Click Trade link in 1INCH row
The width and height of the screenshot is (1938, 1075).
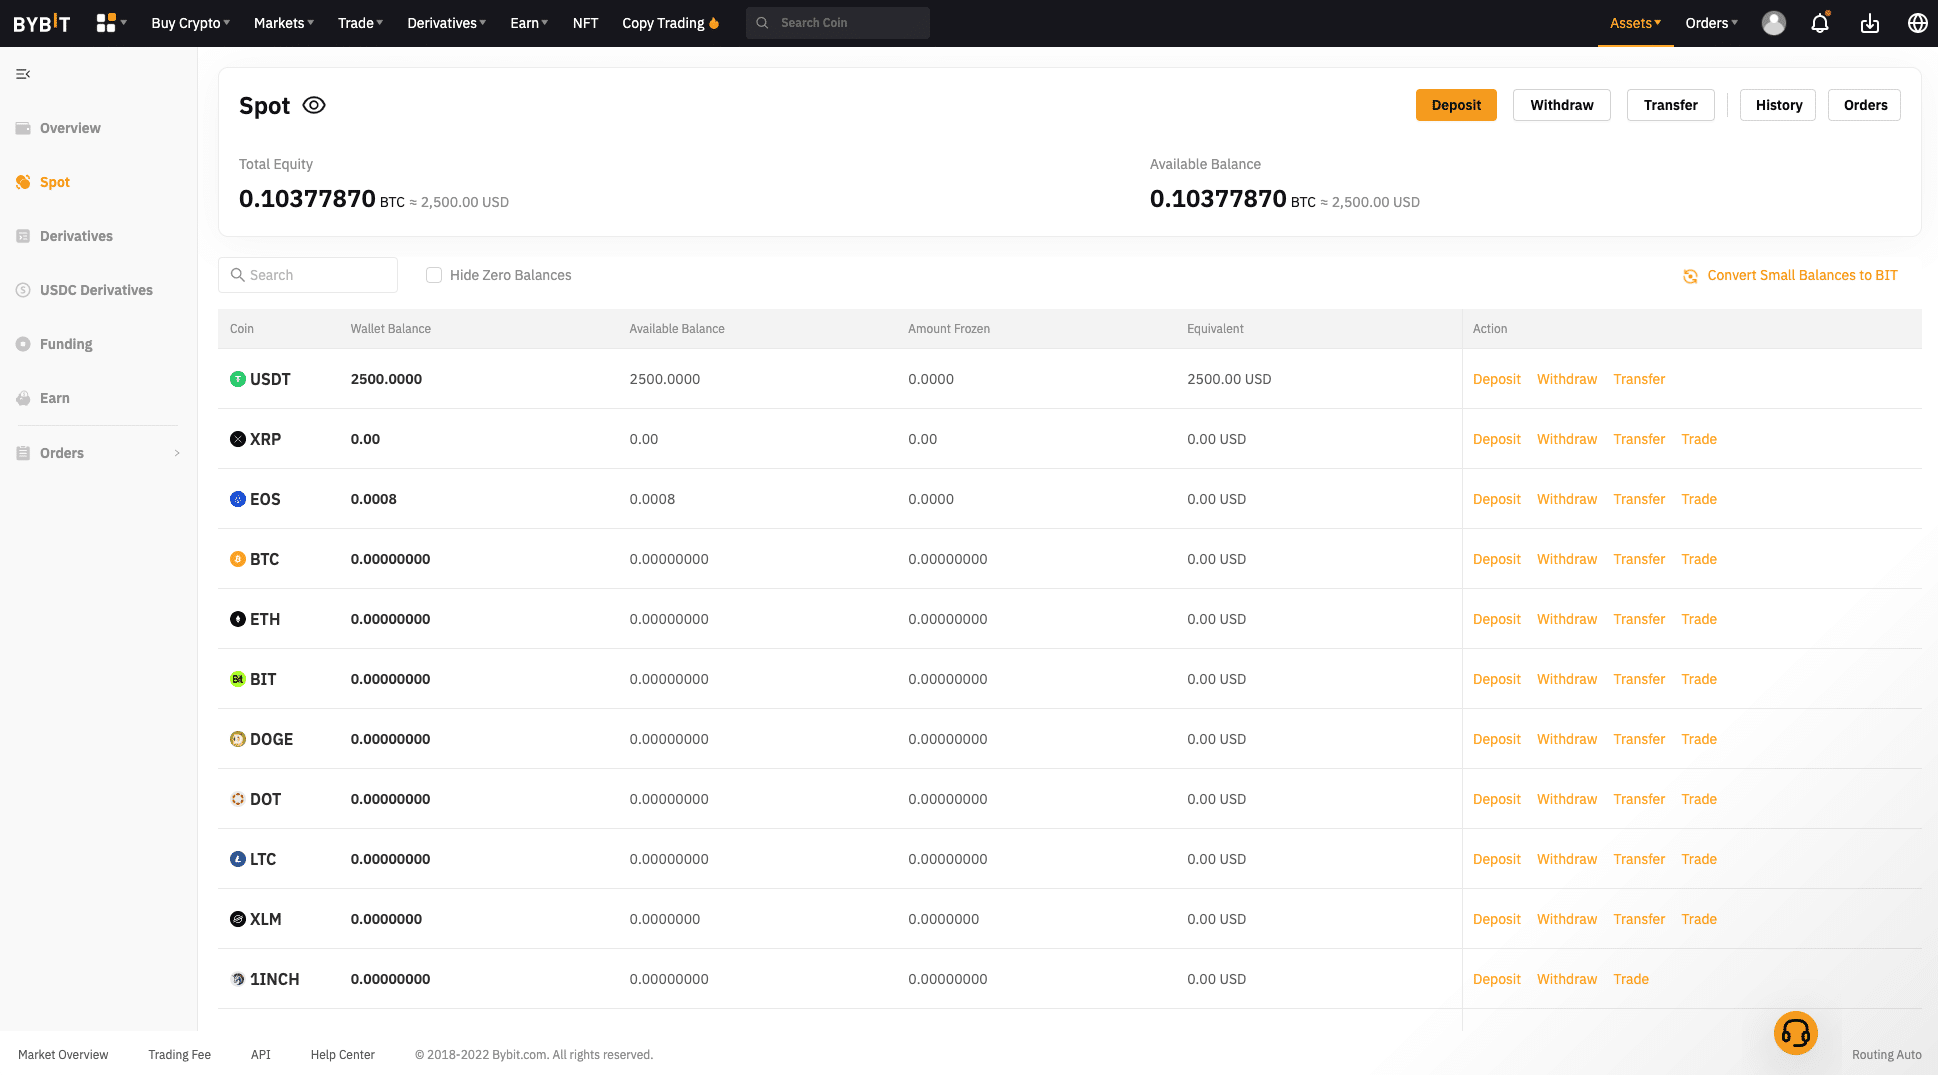1631,979
